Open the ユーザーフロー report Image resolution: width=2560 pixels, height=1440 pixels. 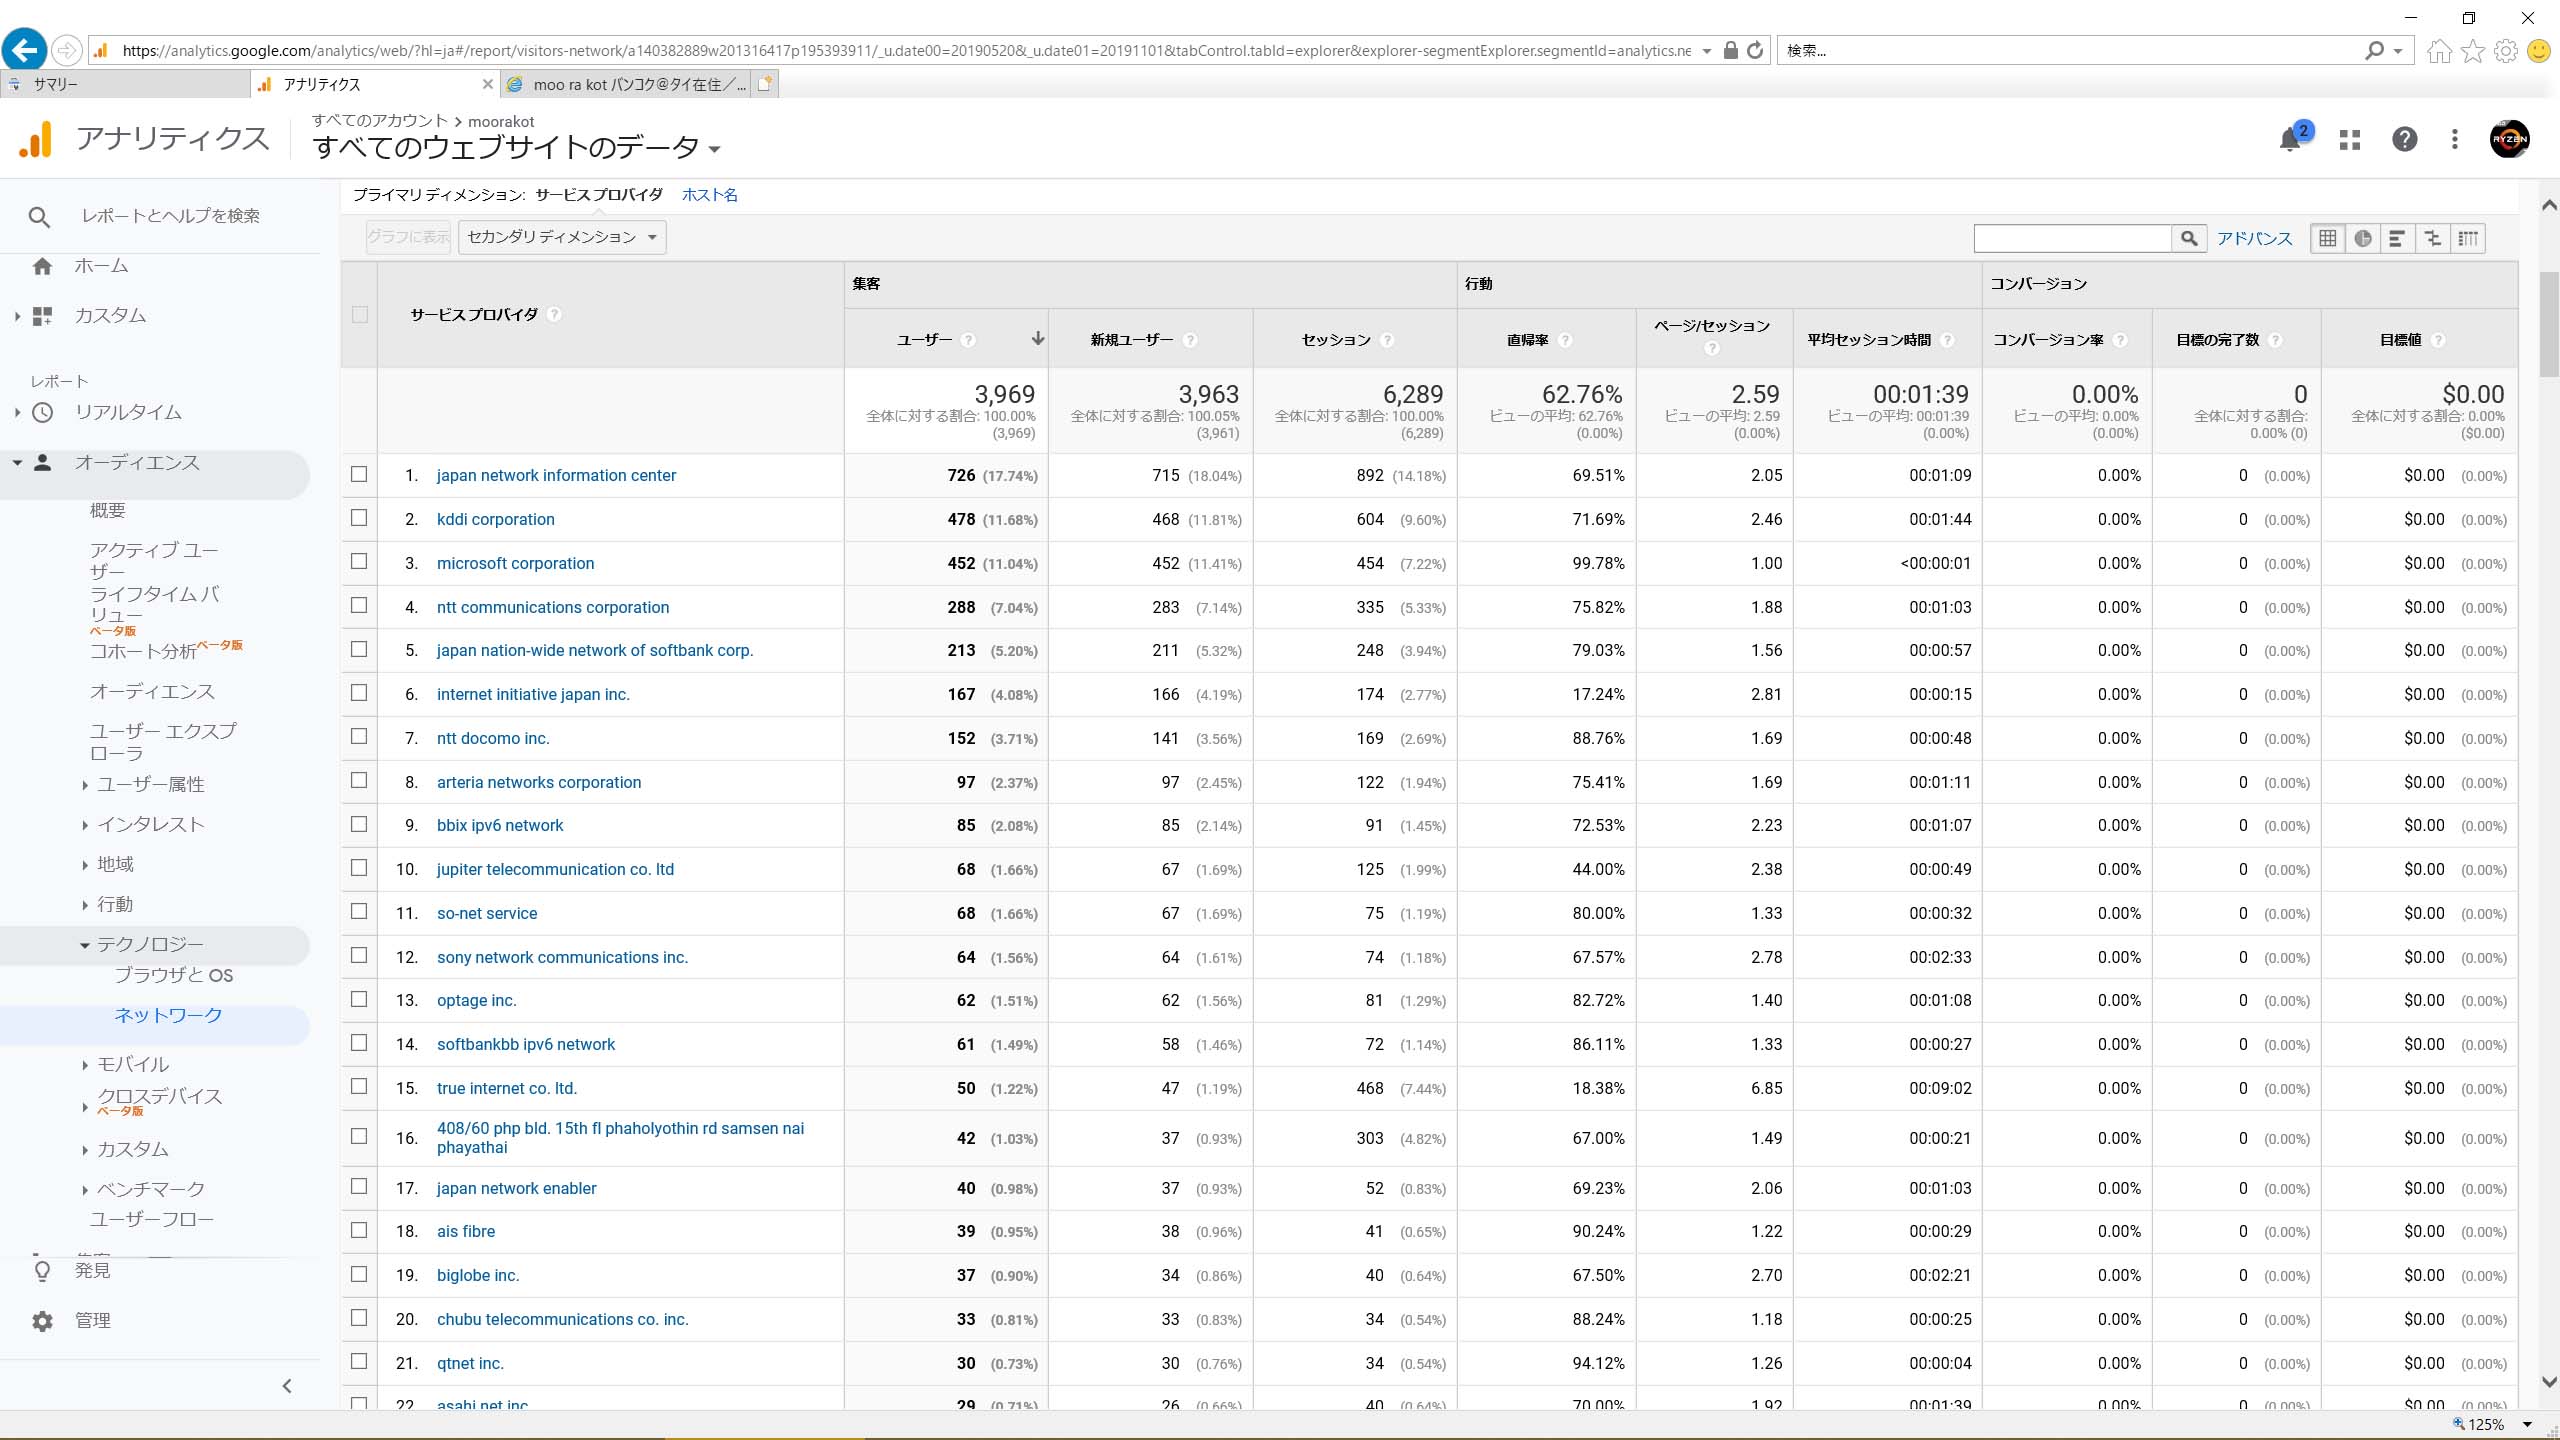coord(151,1220)
